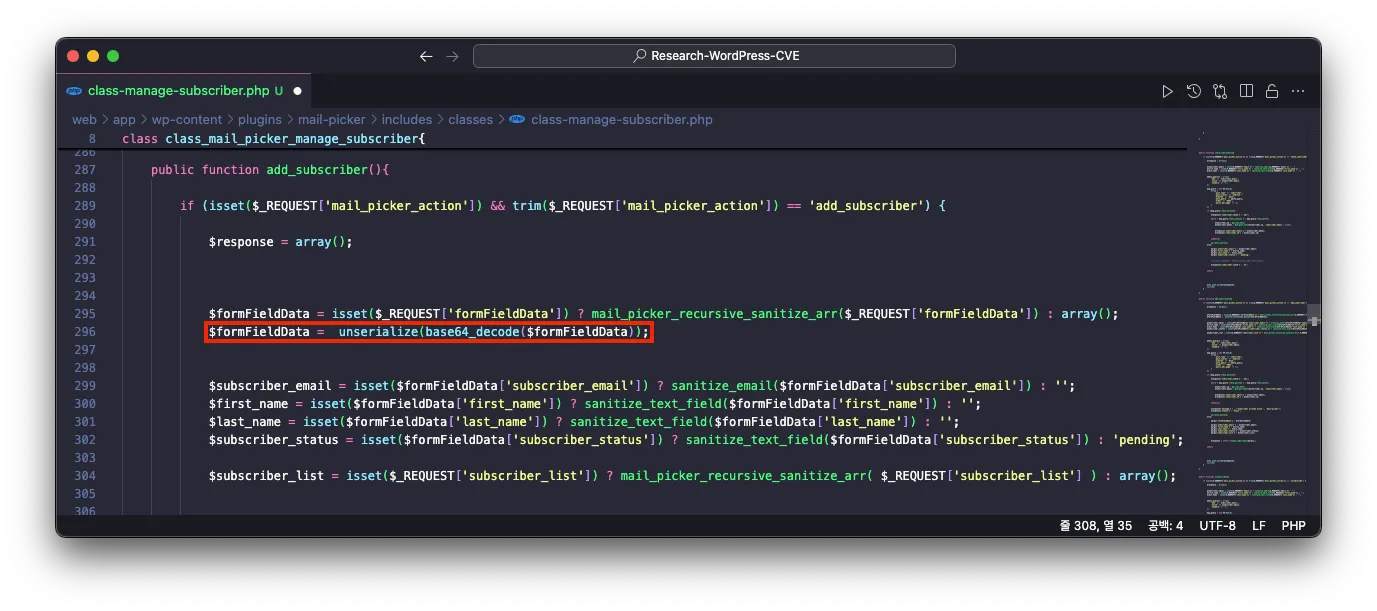This screenshot has height=611, width=1377.
Task: Open the 'includes' breadcrumb
Action: tap(407, 119)
